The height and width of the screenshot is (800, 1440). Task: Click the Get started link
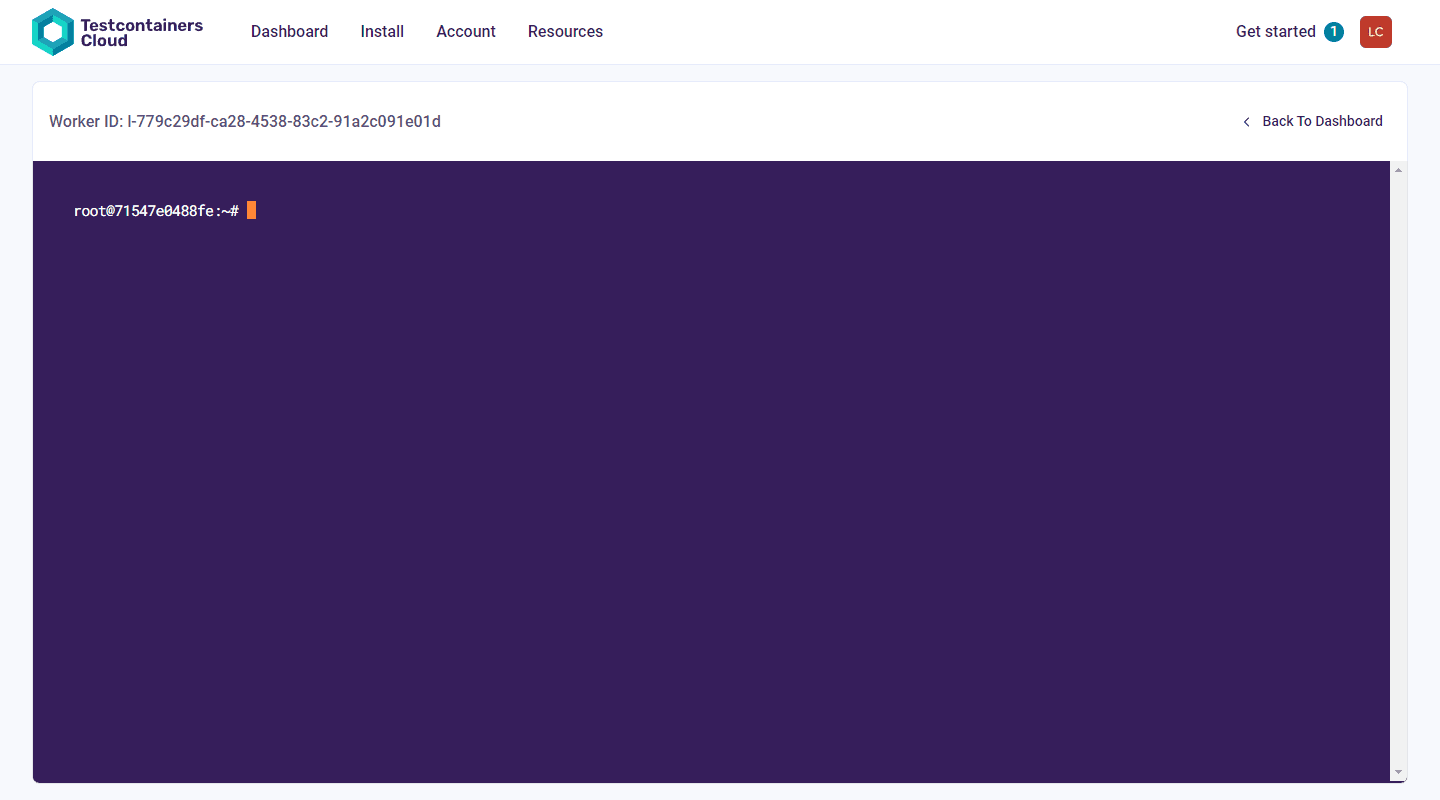click(x=1275, y=32)
